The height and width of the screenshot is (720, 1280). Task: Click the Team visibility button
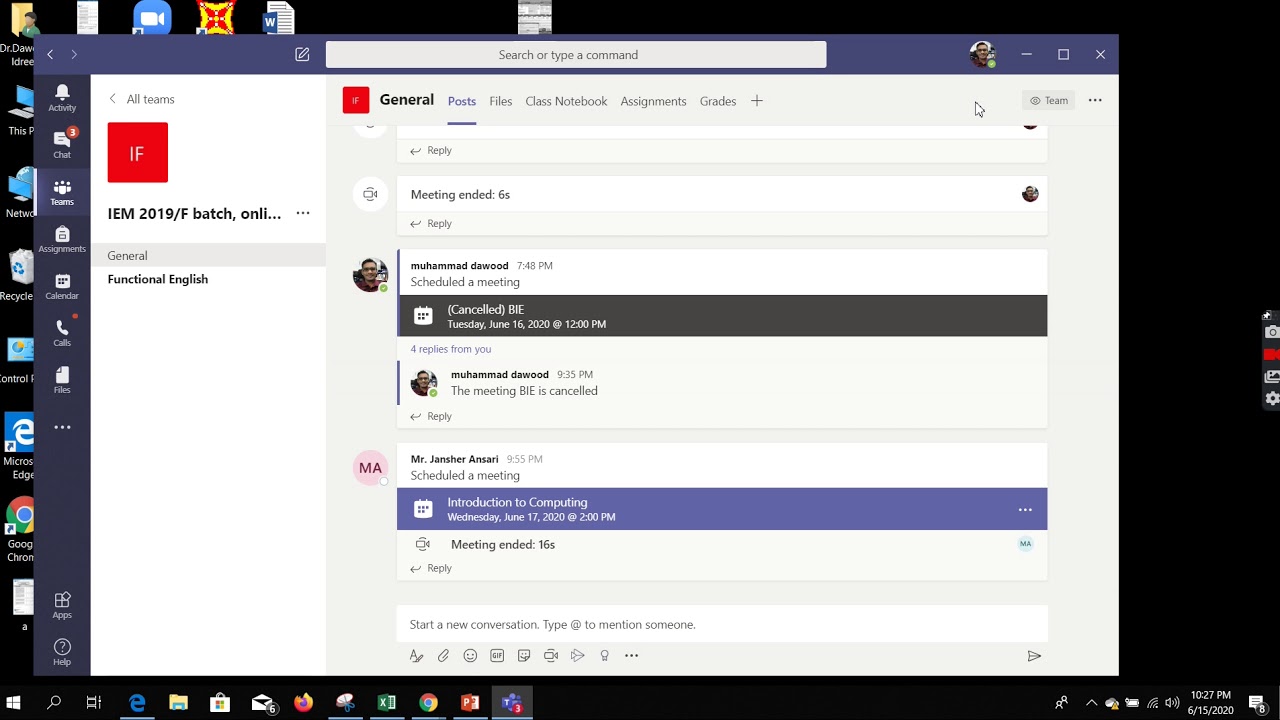(x=1049, y=100)
